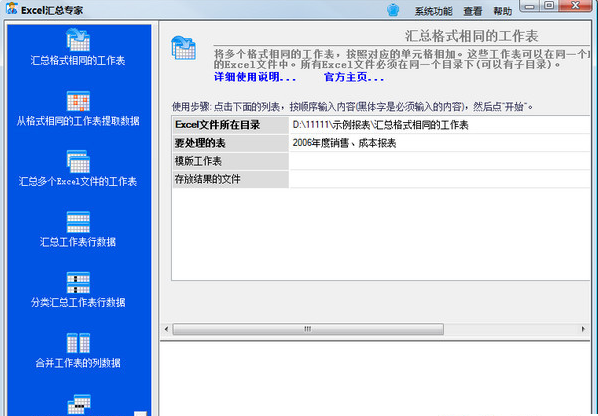The height and width of the screenshot is (416, 598).
Task: Click the 合并工作表的列数据 label
Action: click(78, 363)
